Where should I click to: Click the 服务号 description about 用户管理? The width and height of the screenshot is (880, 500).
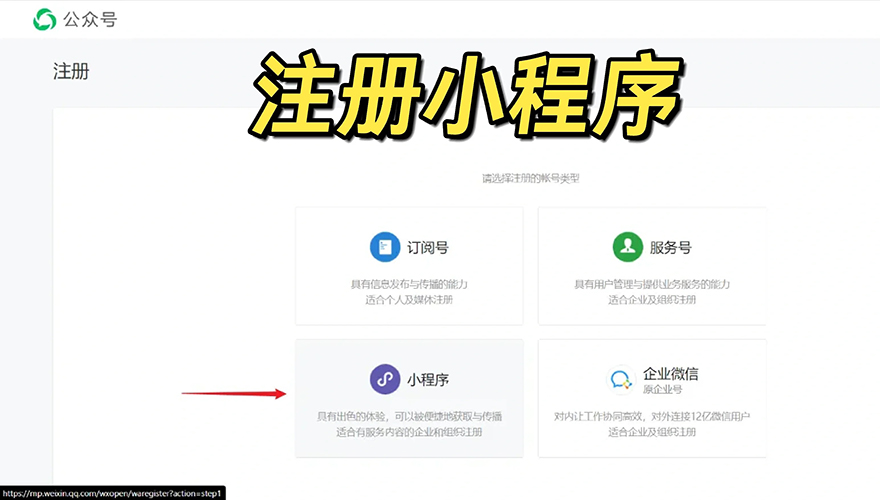pyautogui.click(x=652, y=284)
